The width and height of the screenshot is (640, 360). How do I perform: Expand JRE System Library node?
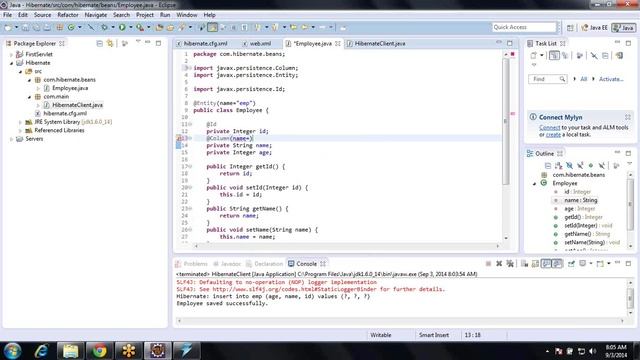pos(20,122)
